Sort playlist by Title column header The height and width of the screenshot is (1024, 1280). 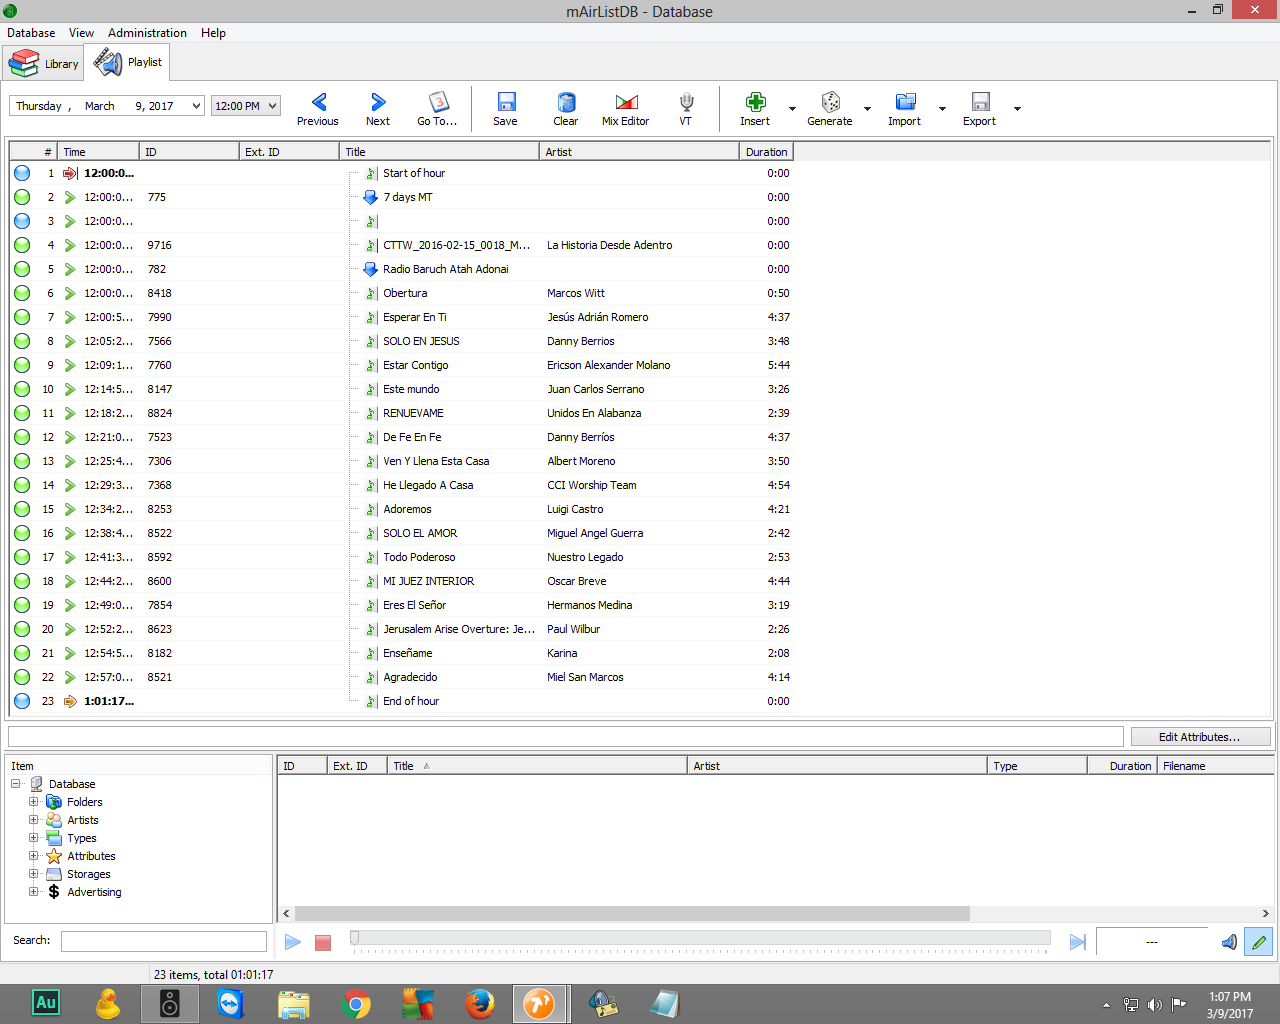[439, 152]
